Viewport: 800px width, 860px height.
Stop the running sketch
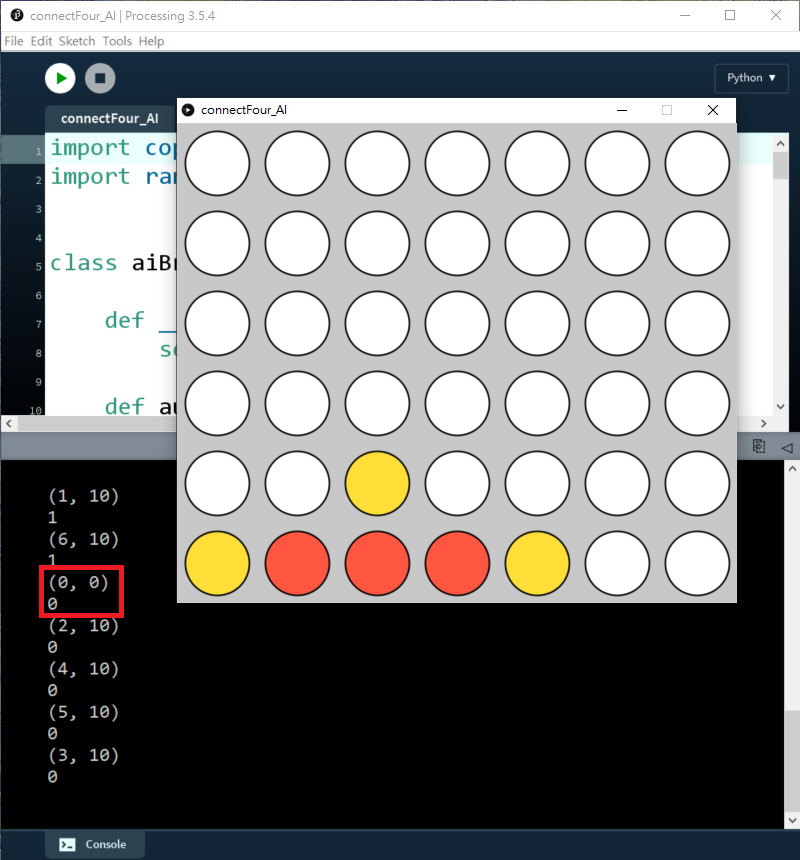click(100, 78)
